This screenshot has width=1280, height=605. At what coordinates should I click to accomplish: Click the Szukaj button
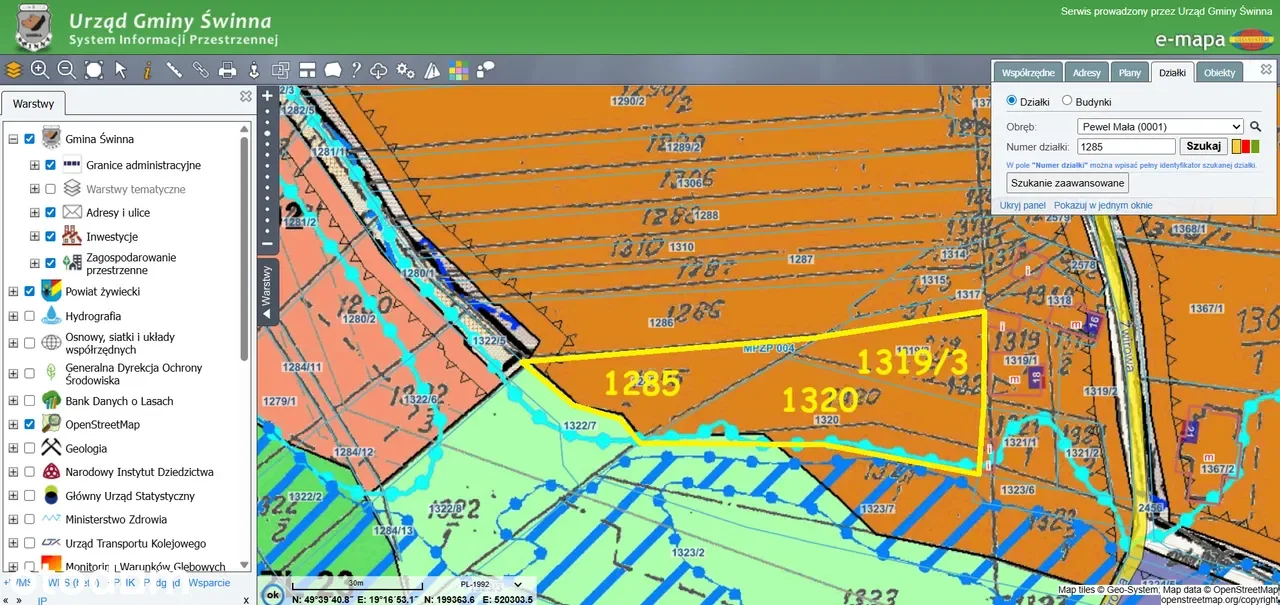1204,147
